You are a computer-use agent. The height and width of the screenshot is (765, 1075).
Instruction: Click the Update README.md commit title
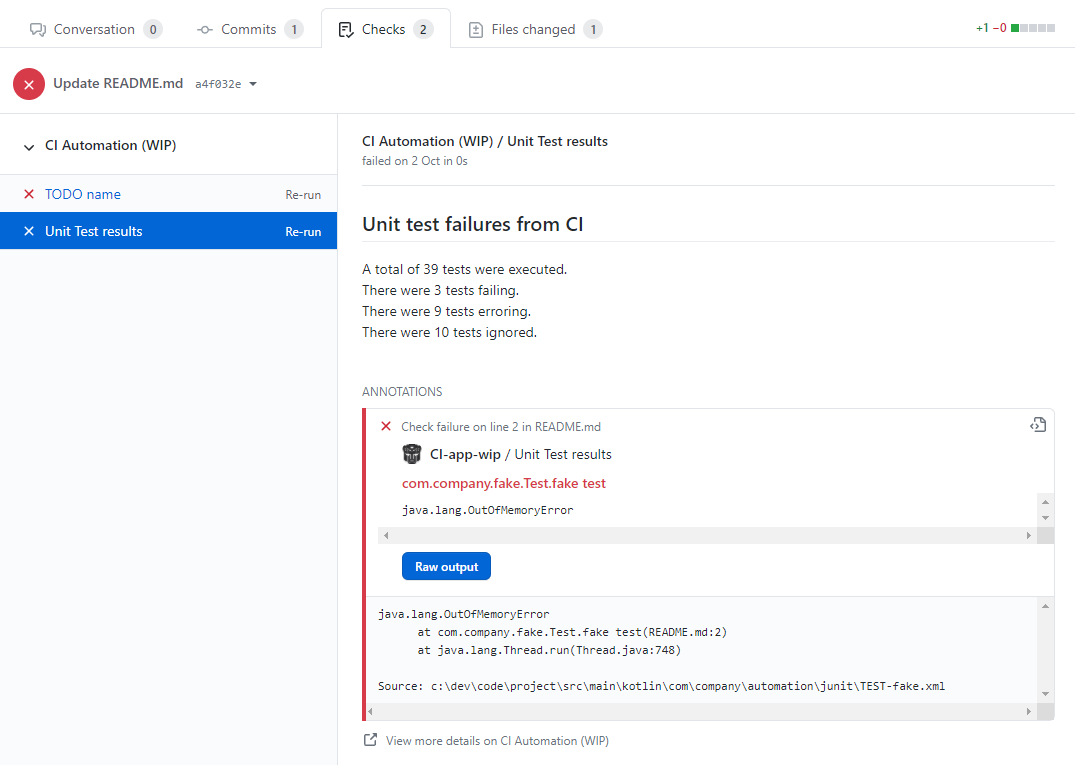coord(118,84)
